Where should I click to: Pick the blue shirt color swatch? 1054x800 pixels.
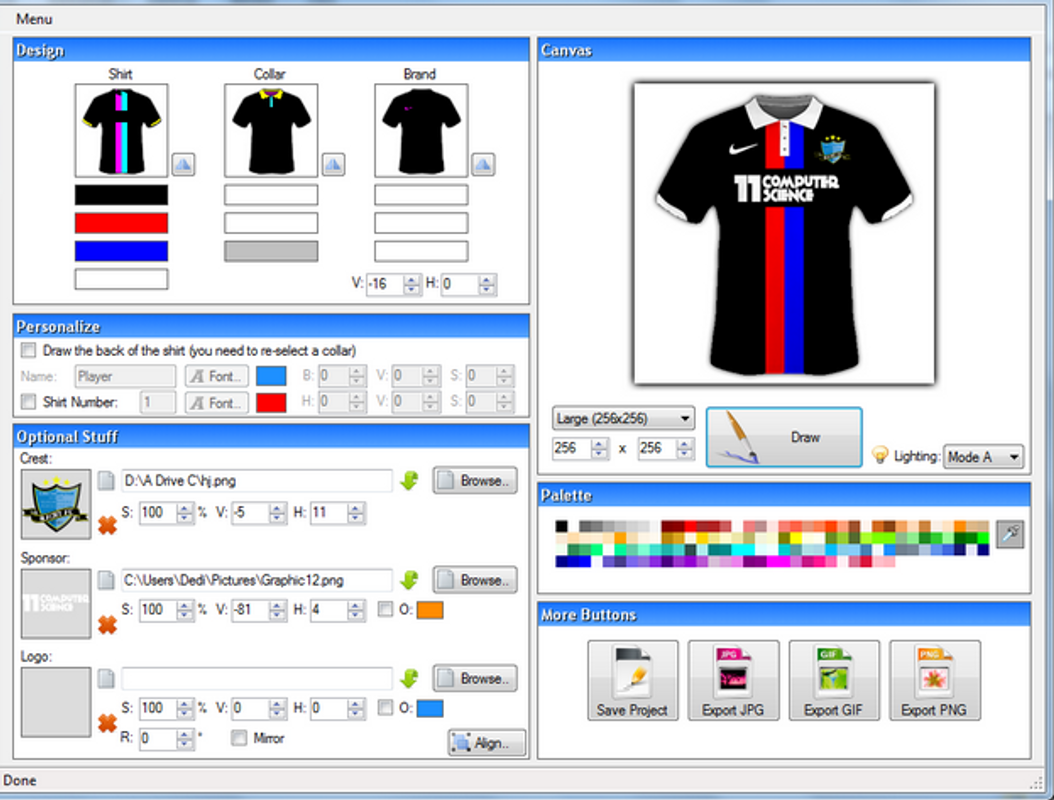pos(121,251)
